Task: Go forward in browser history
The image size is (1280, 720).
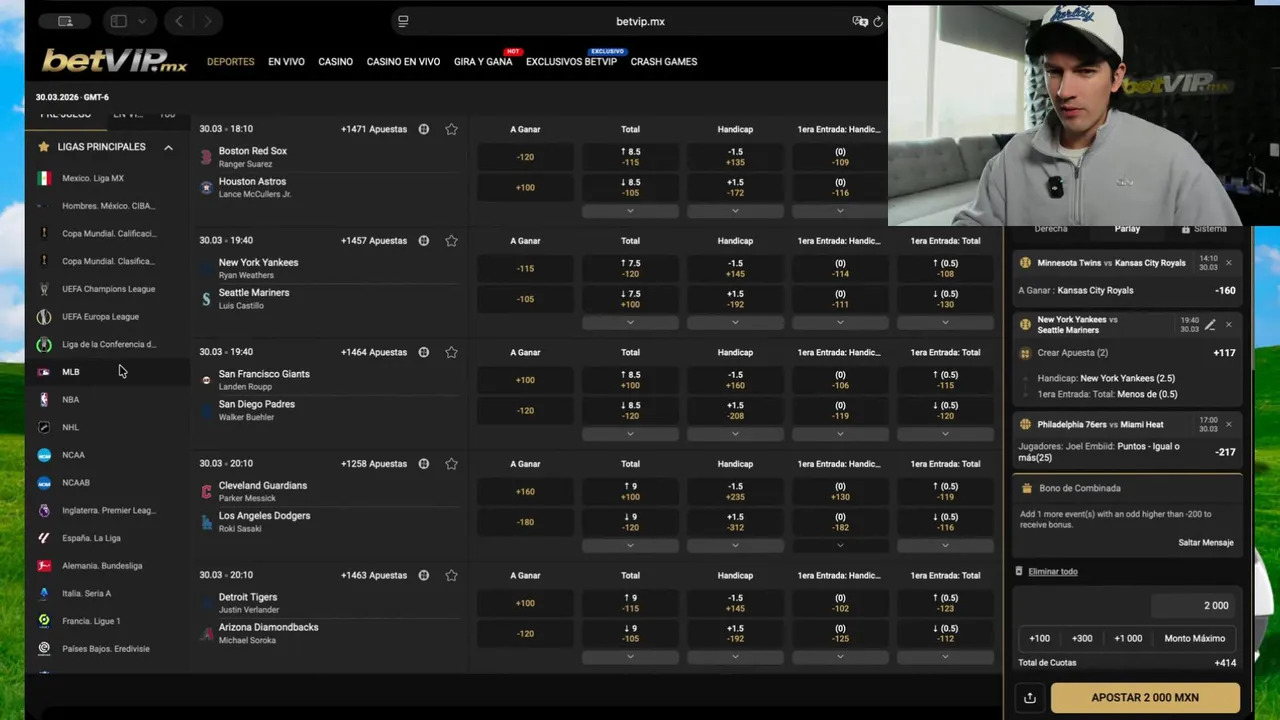Action: point(208,21)
